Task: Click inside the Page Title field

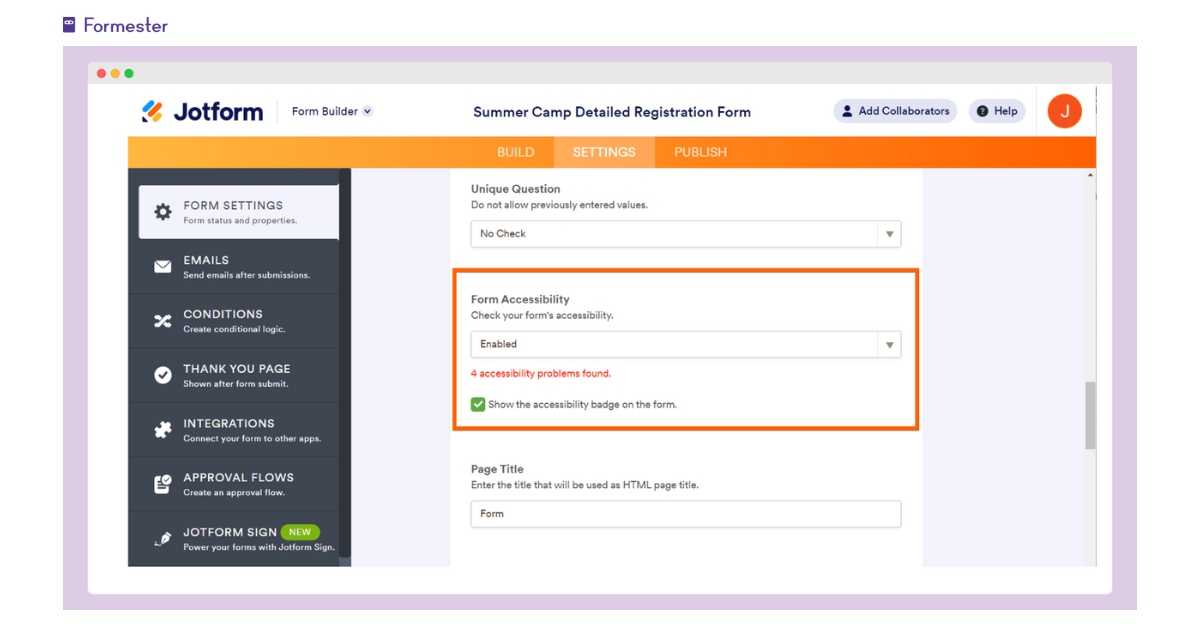Action: [x=685, y=514]
